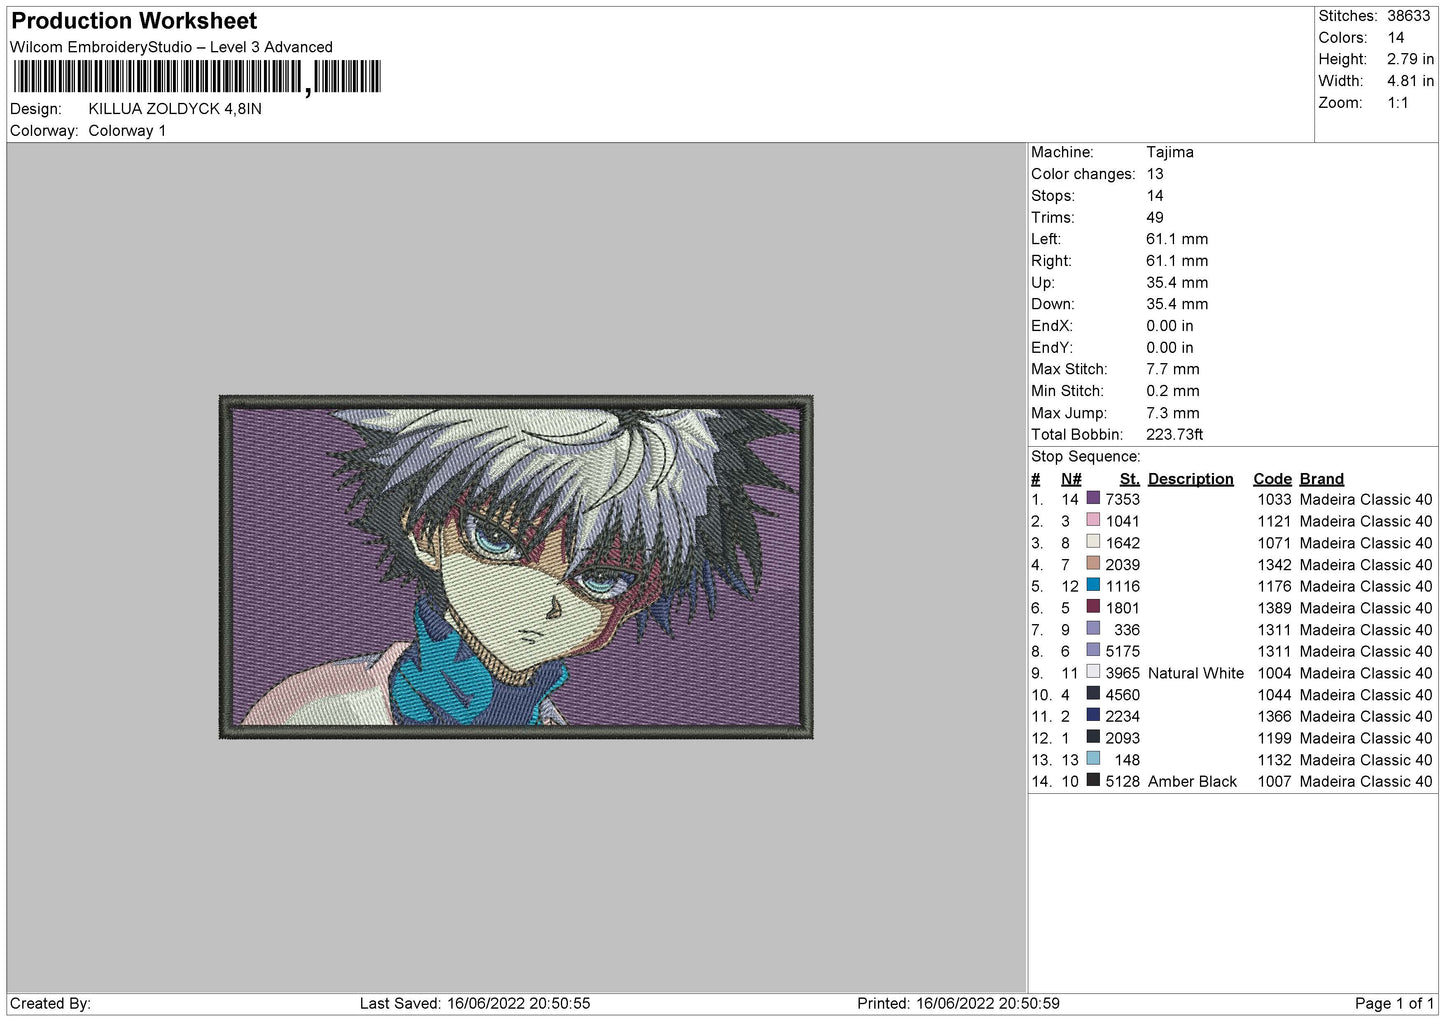Click the Brand column header
Image resolution: width=1445 pixels, height=1021 pixels.
pyautogui.click(x=1321, y=479)
